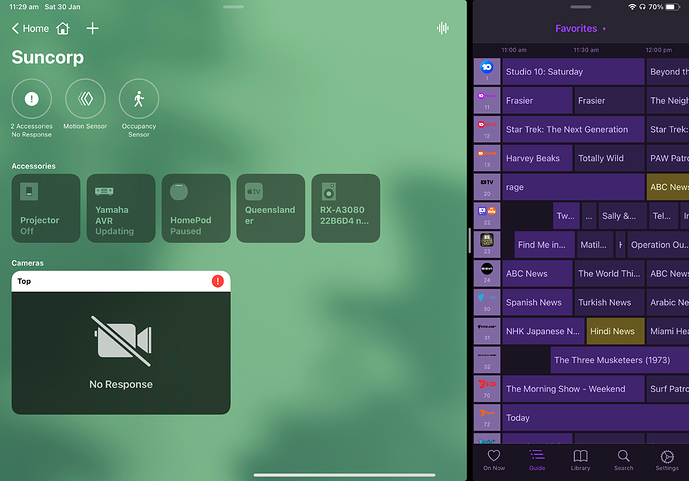Switch to the On Now tab

pyautogui.click(x=494, y=457)
